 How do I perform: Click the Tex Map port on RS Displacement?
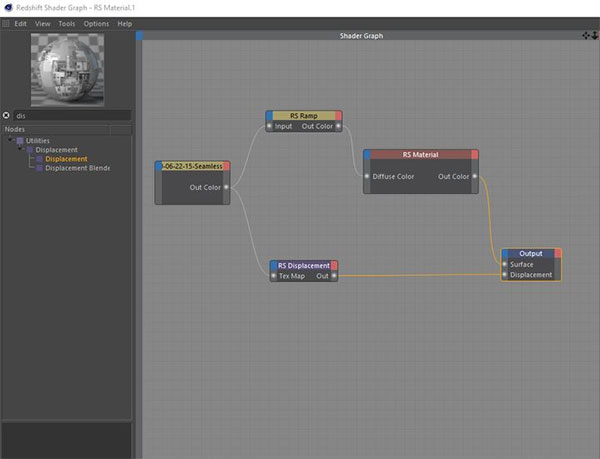272,276
